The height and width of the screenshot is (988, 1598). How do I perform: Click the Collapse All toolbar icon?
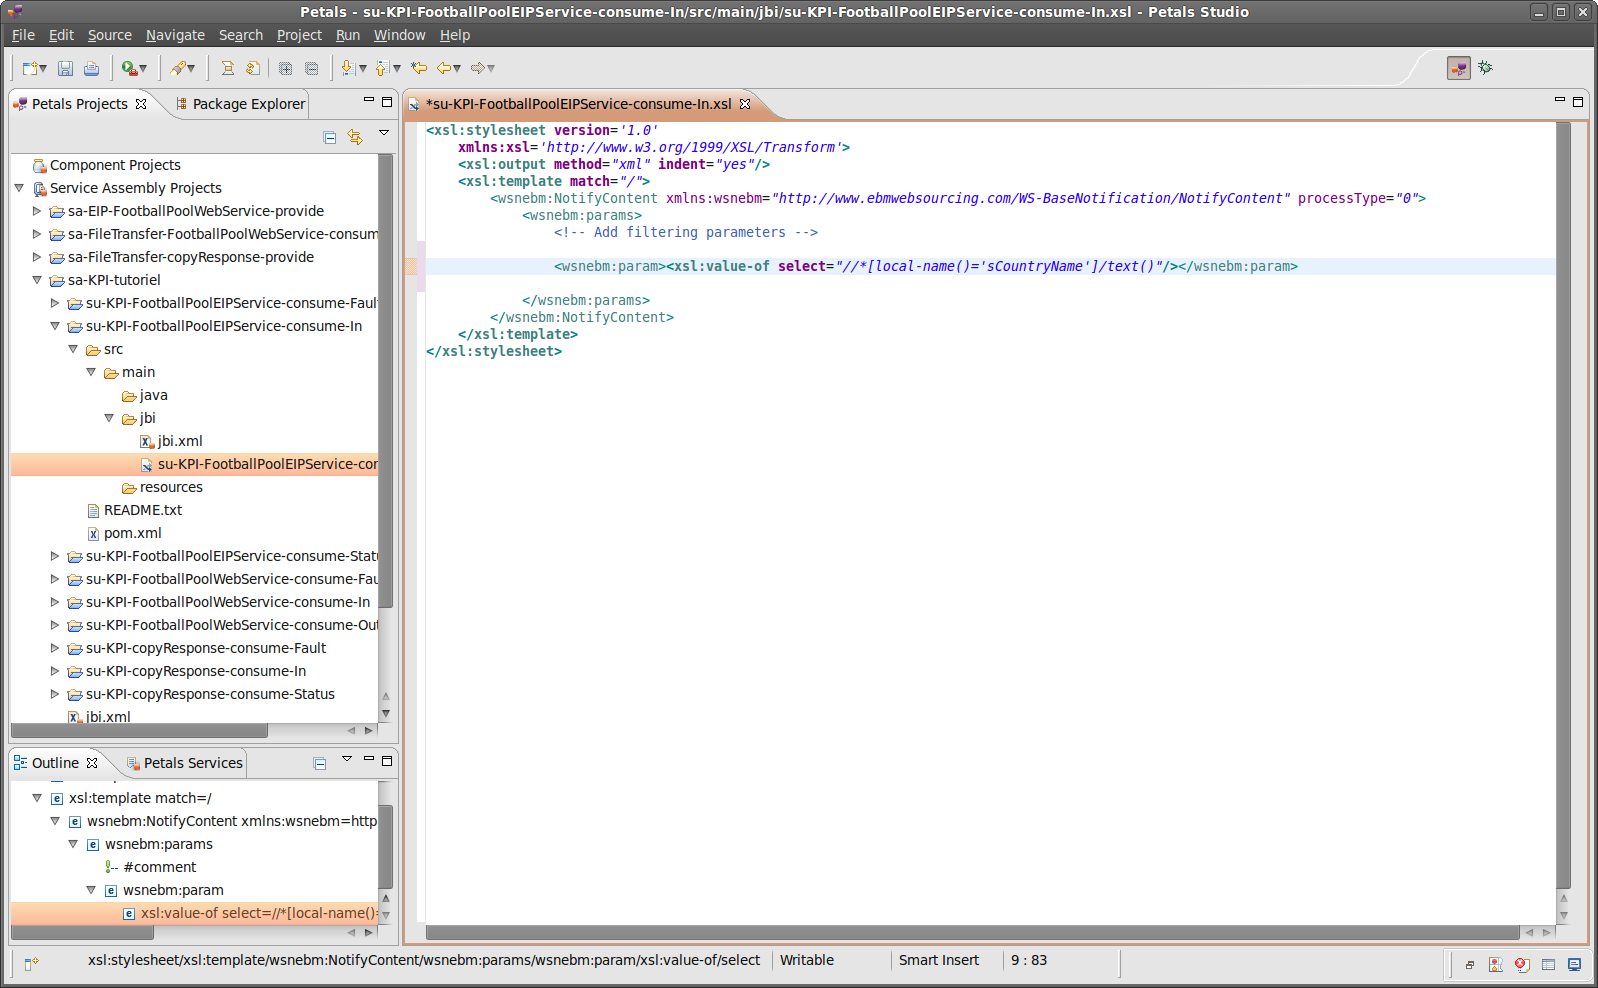tap(311, 68)
